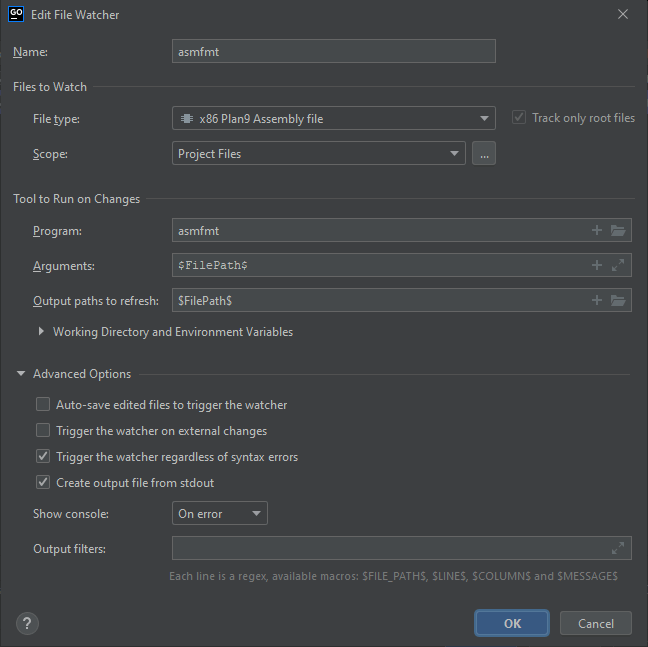Uncheck trigger watcher regardless of syntax errors
648x647 pixels.
43,456
